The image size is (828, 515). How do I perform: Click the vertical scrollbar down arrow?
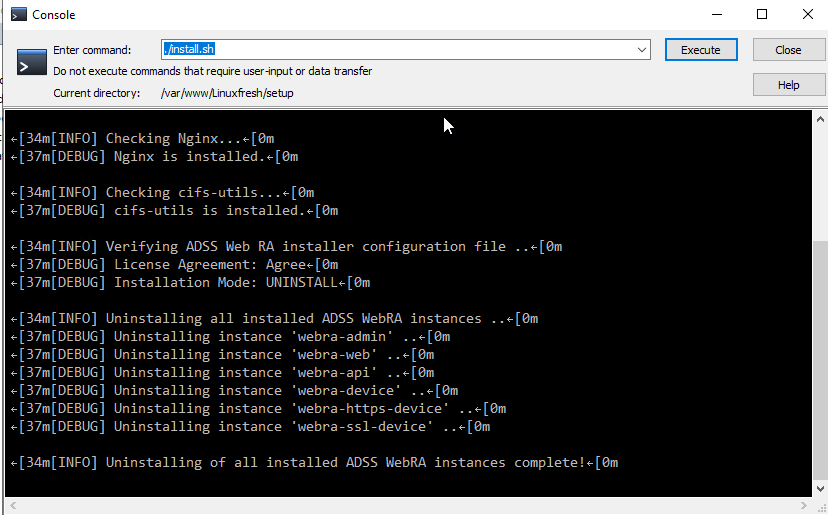coord(820,489)
